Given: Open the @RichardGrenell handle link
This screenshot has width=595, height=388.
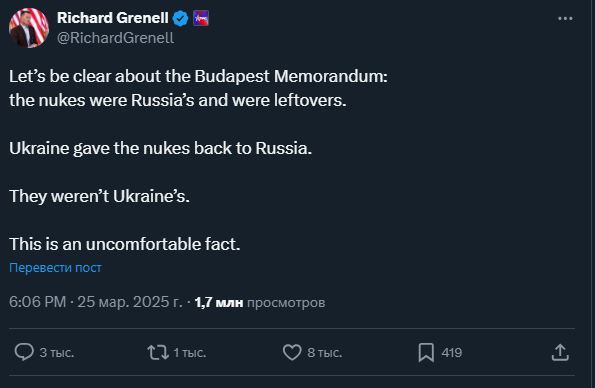Looking at the screenshot, I should (x=115, y=38).
